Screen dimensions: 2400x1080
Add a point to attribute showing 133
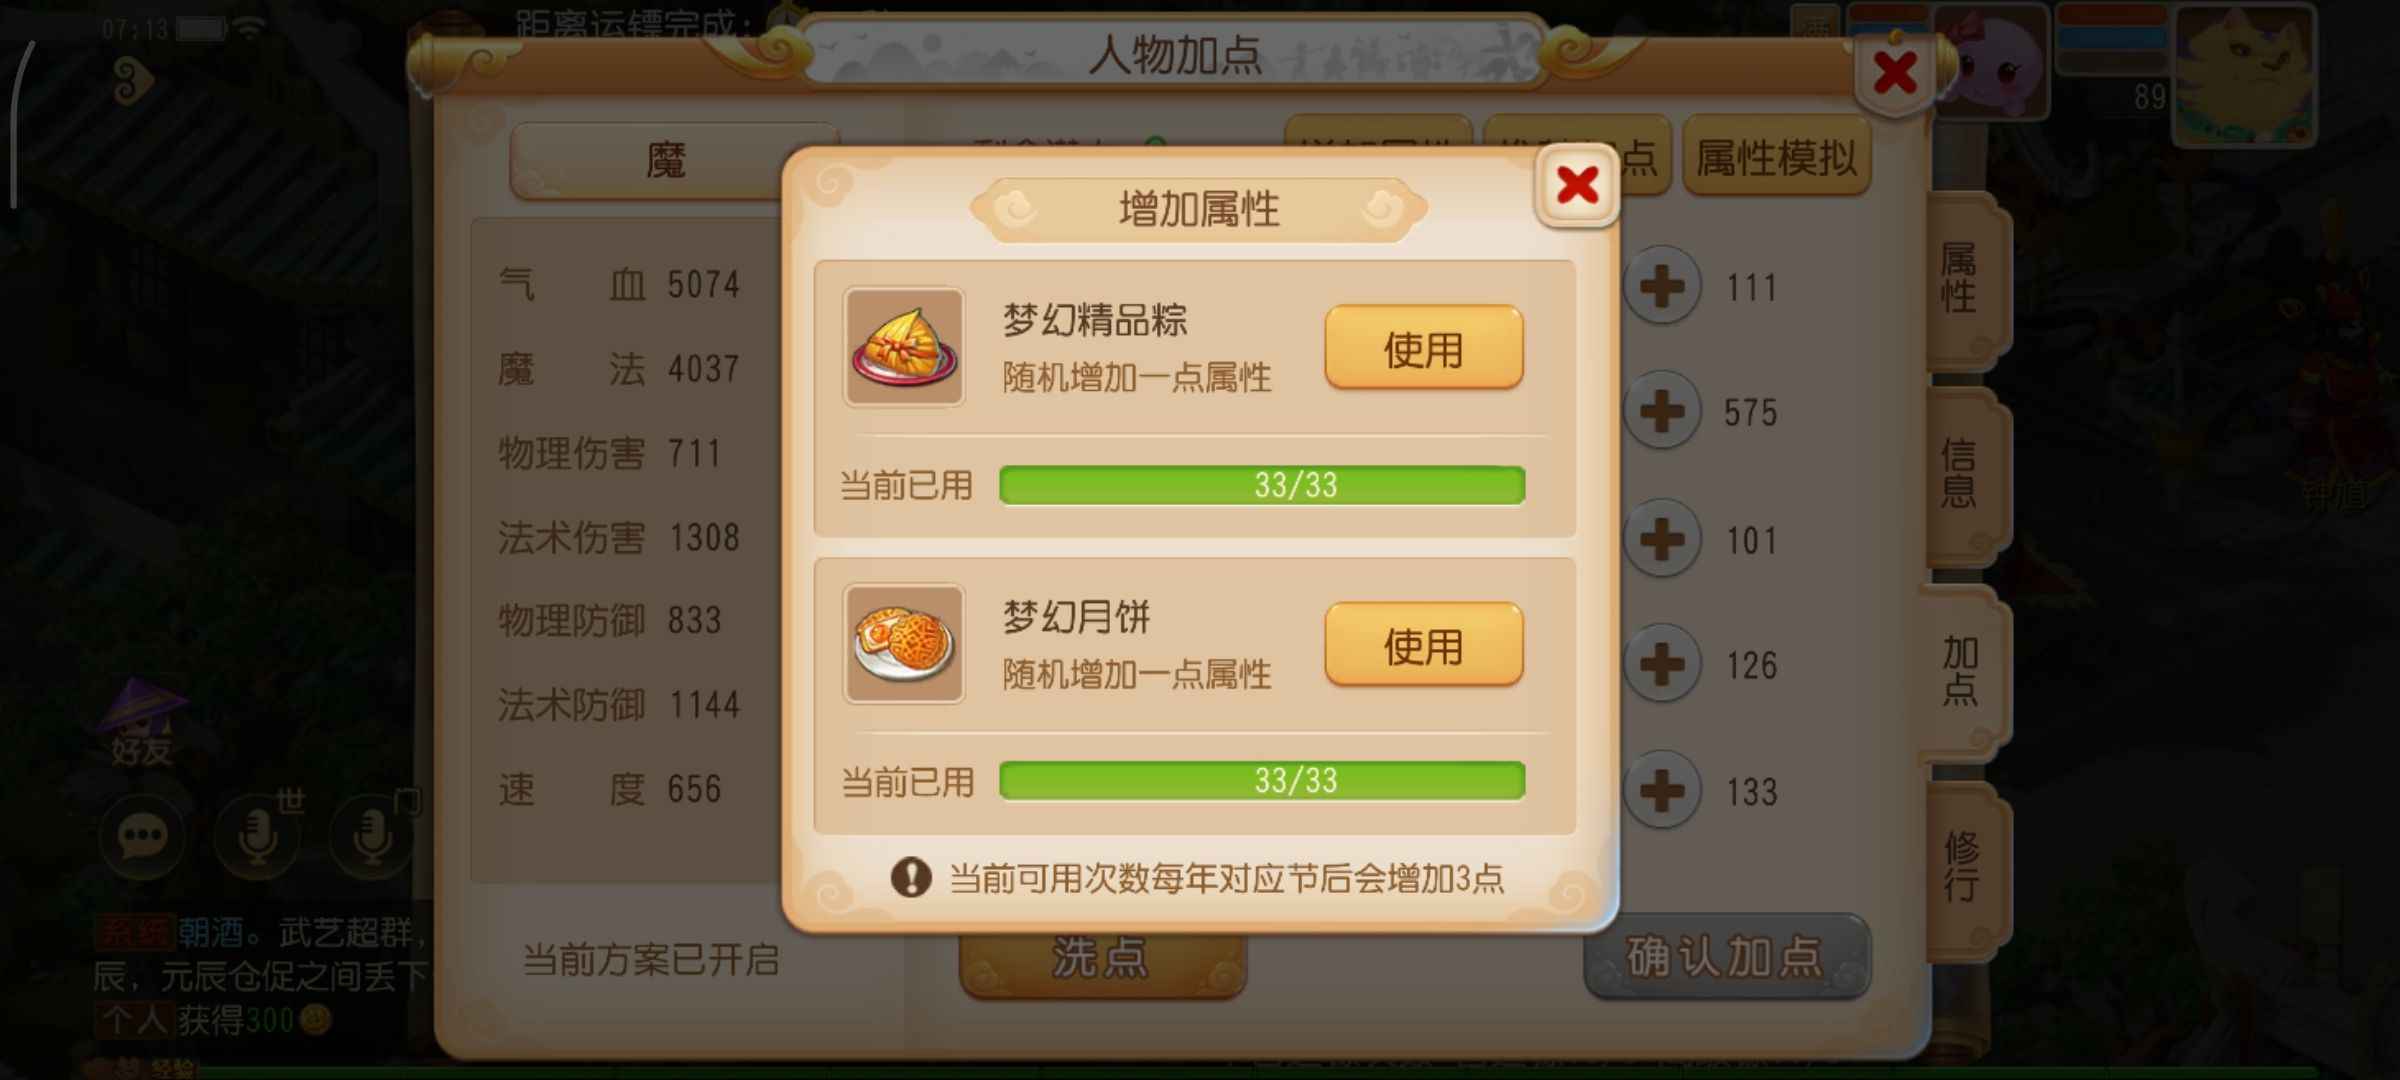1662,791
